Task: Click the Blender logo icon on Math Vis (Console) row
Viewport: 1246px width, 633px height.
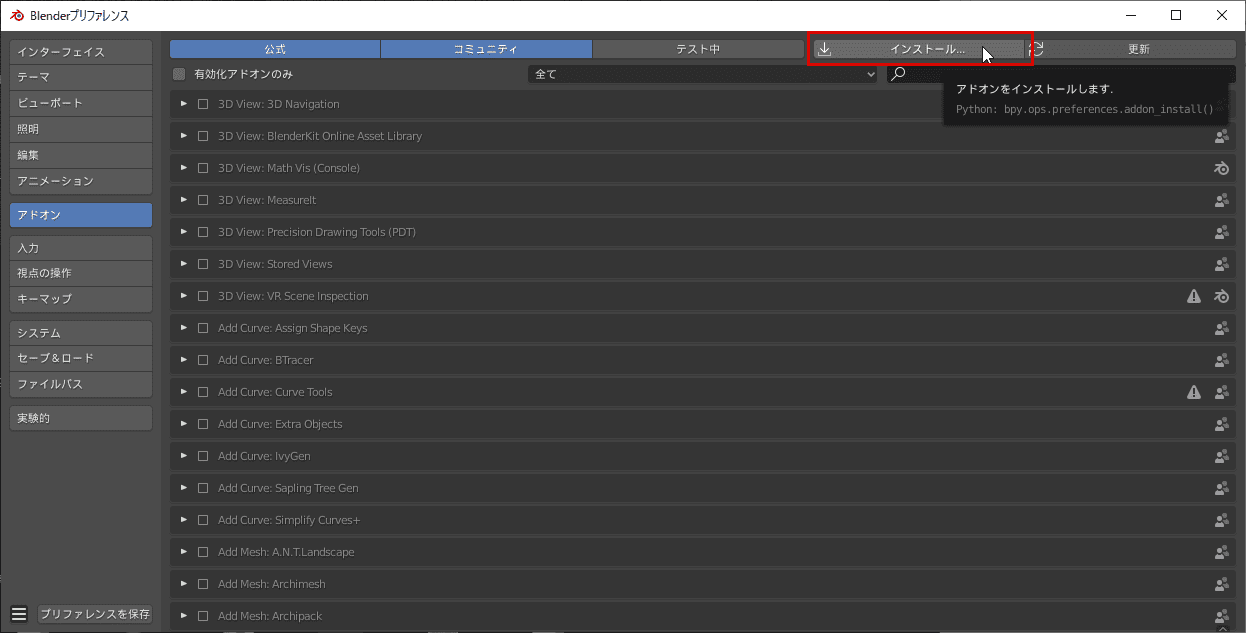Action: [x=1221, y=168]
